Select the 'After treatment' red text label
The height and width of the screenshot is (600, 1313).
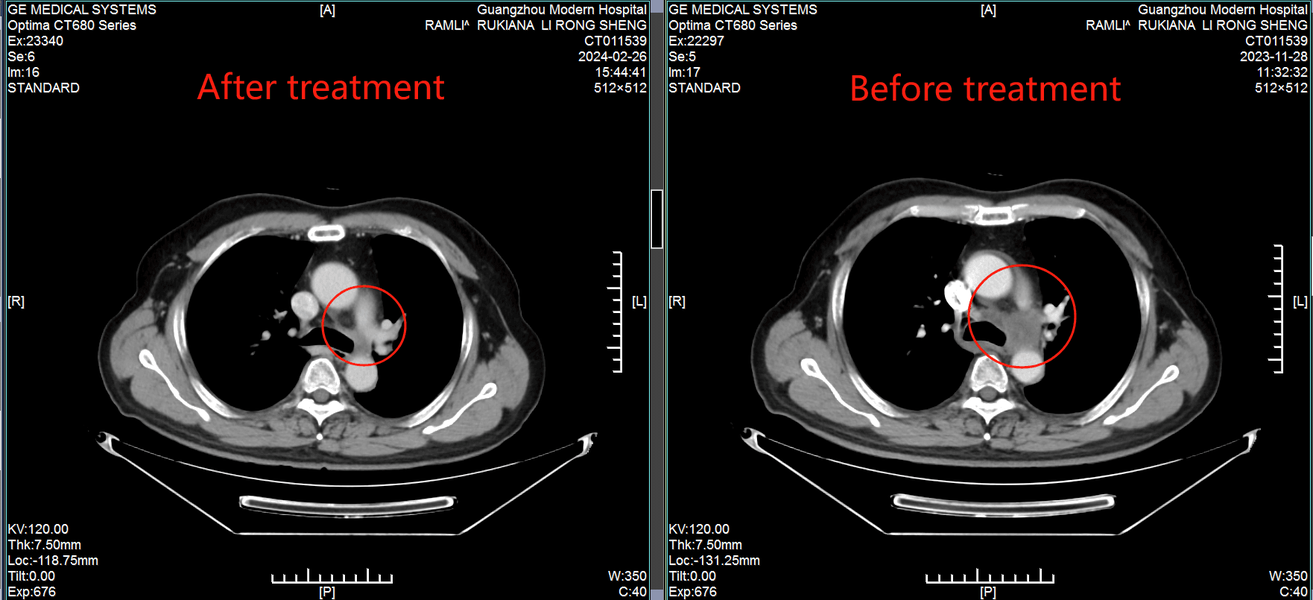[x=320, y=87]
